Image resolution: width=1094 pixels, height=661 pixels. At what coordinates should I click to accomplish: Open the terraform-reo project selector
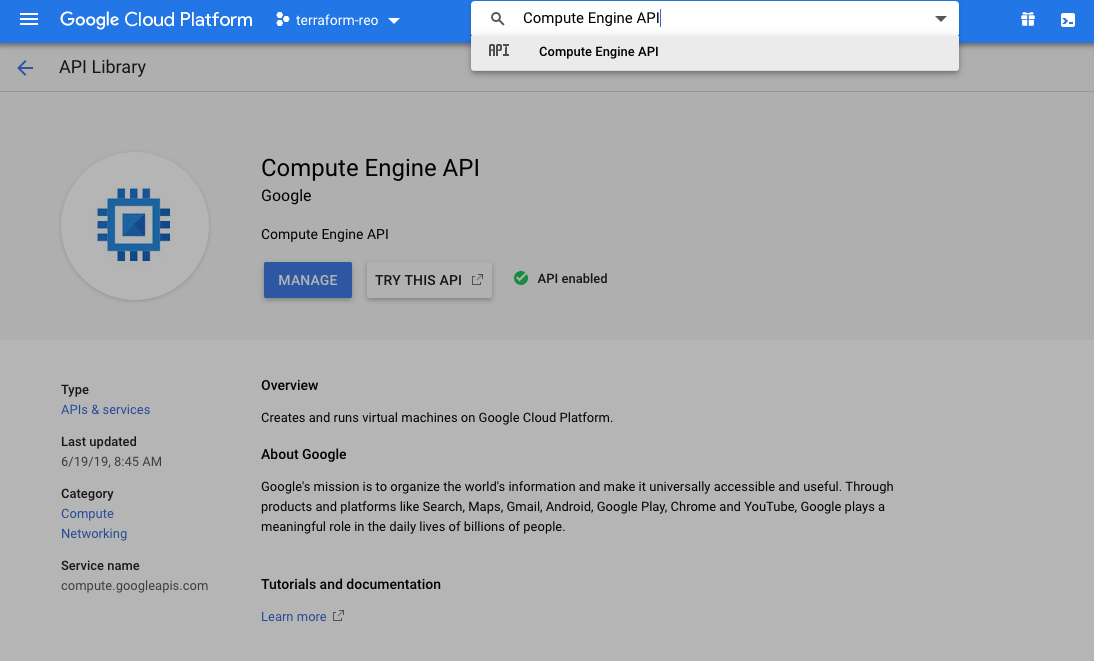point(338,20)
